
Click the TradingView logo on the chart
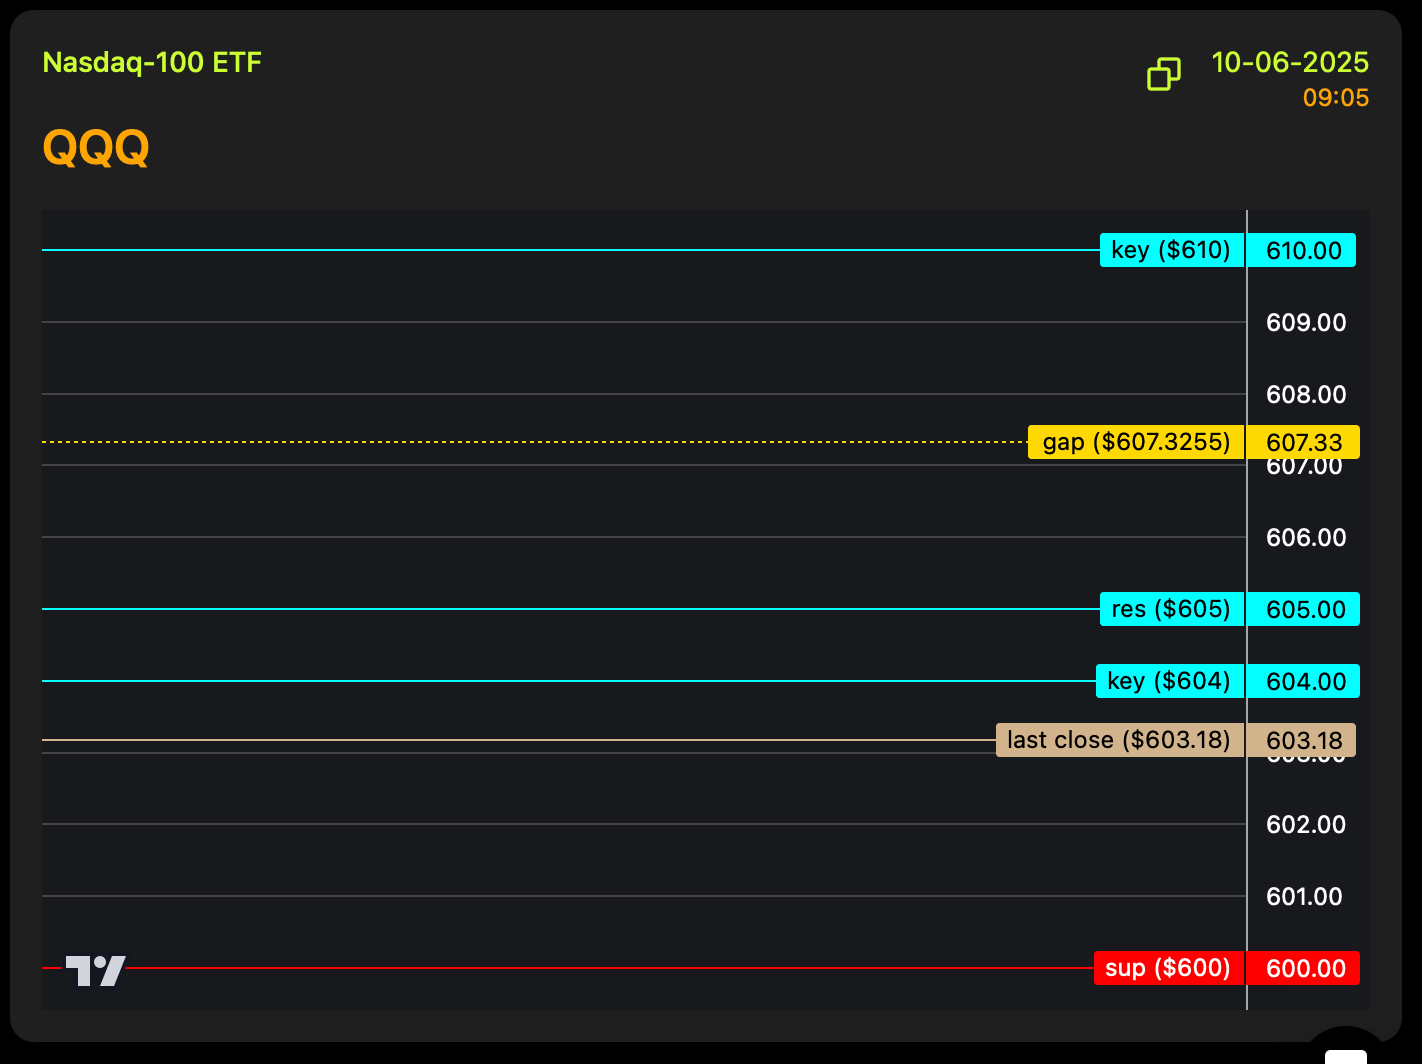[96, 970]
